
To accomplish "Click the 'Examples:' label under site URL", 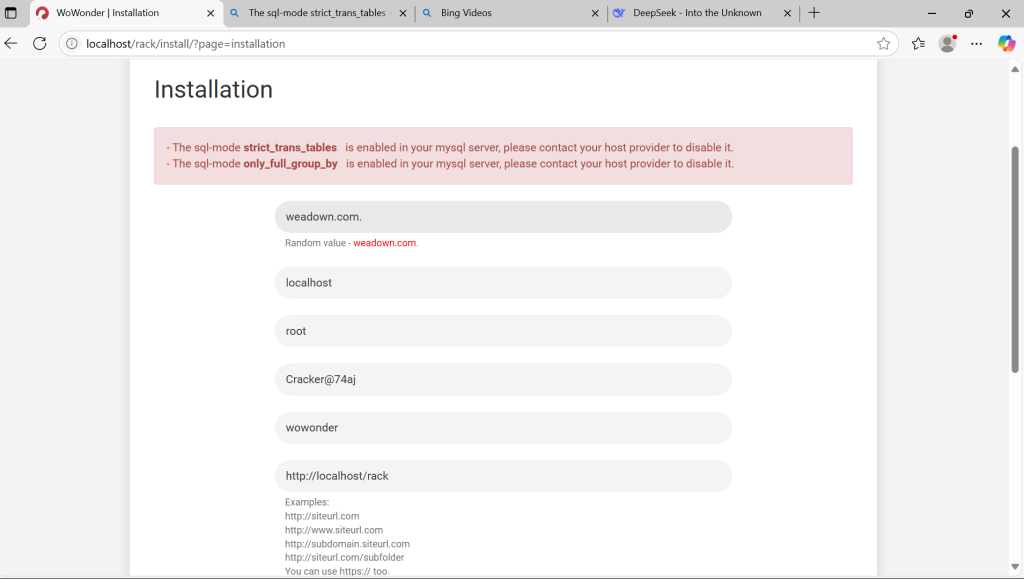I will 307,502.
